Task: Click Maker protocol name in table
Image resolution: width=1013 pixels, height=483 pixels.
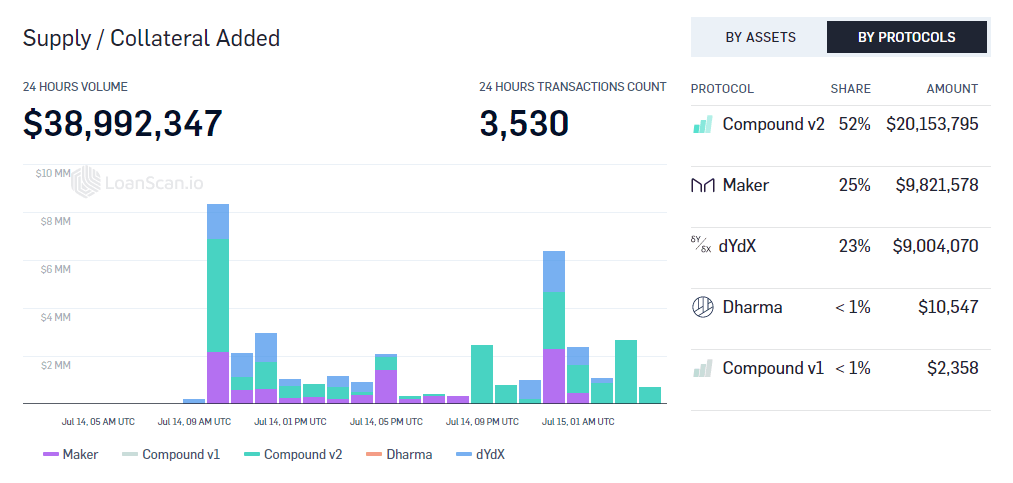Action: [x=746, y=185]
